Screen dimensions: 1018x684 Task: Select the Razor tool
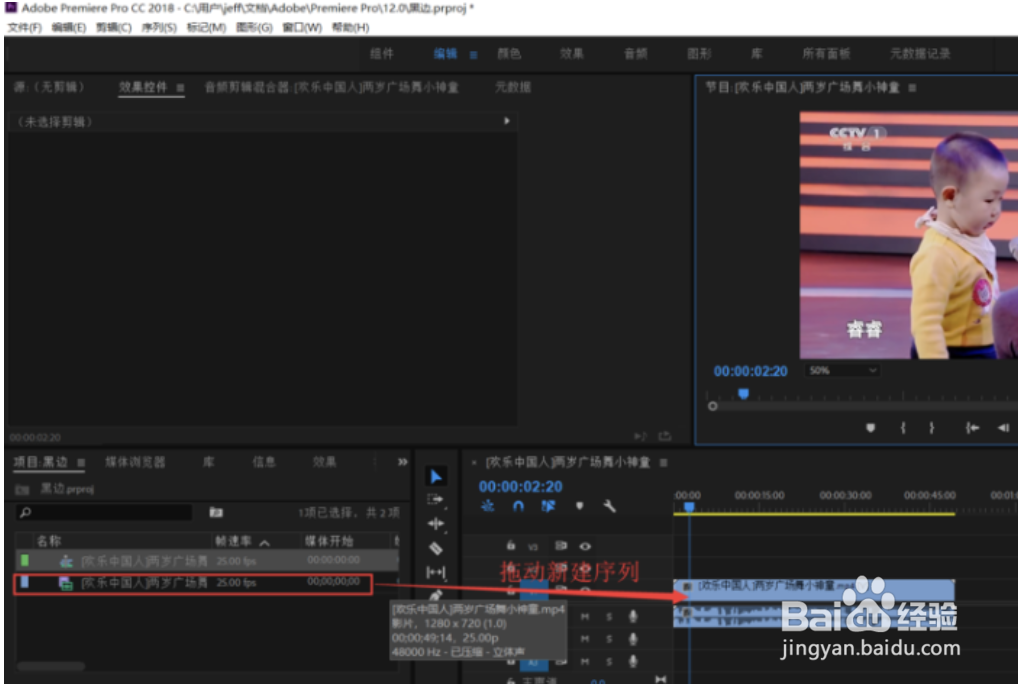click(436, 548)
